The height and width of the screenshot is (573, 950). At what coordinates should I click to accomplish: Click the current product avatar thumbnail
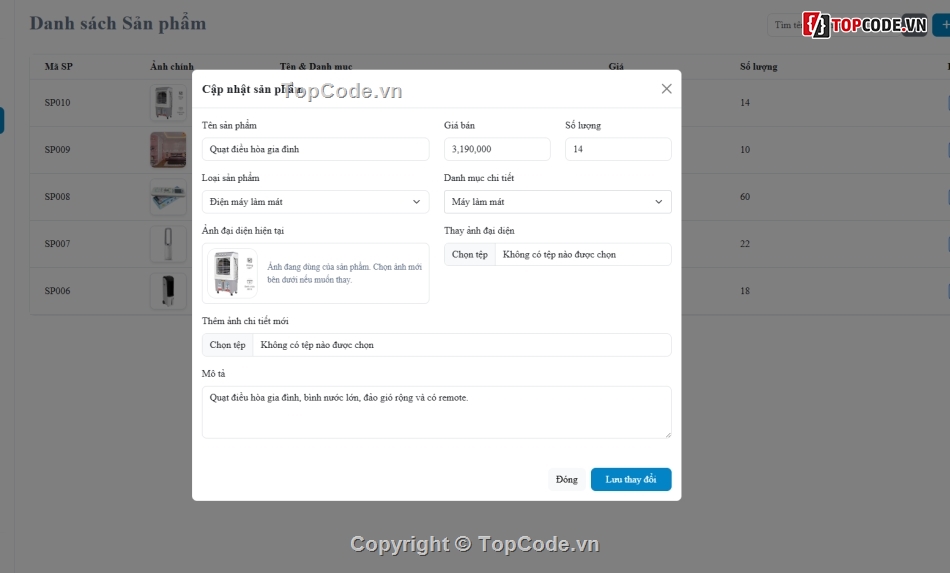click(x=233, y=273)
